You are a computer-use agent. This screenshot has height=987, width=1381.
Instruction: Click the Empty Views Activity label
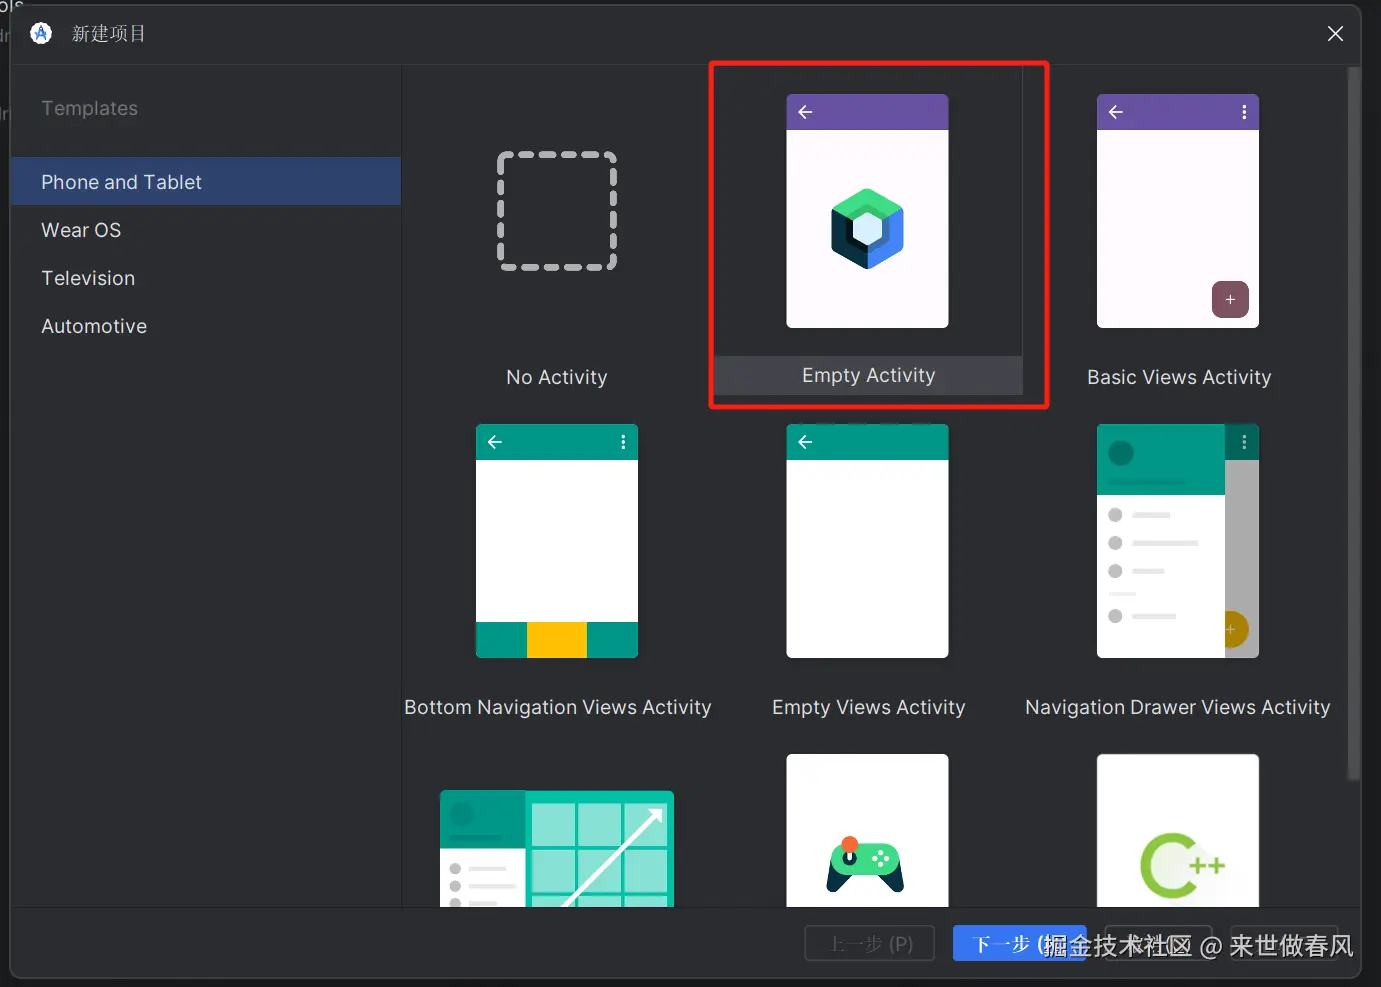pyautogui.click(x=868, y=707)
